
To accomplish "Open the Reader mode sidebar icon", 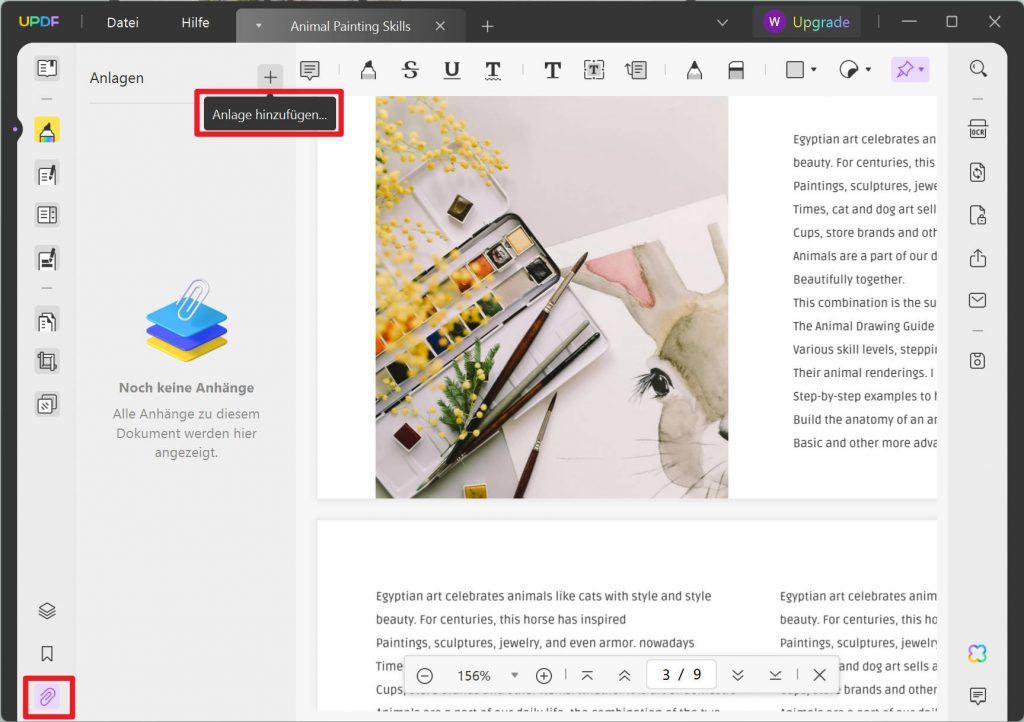I will click(x=47, y=69).
